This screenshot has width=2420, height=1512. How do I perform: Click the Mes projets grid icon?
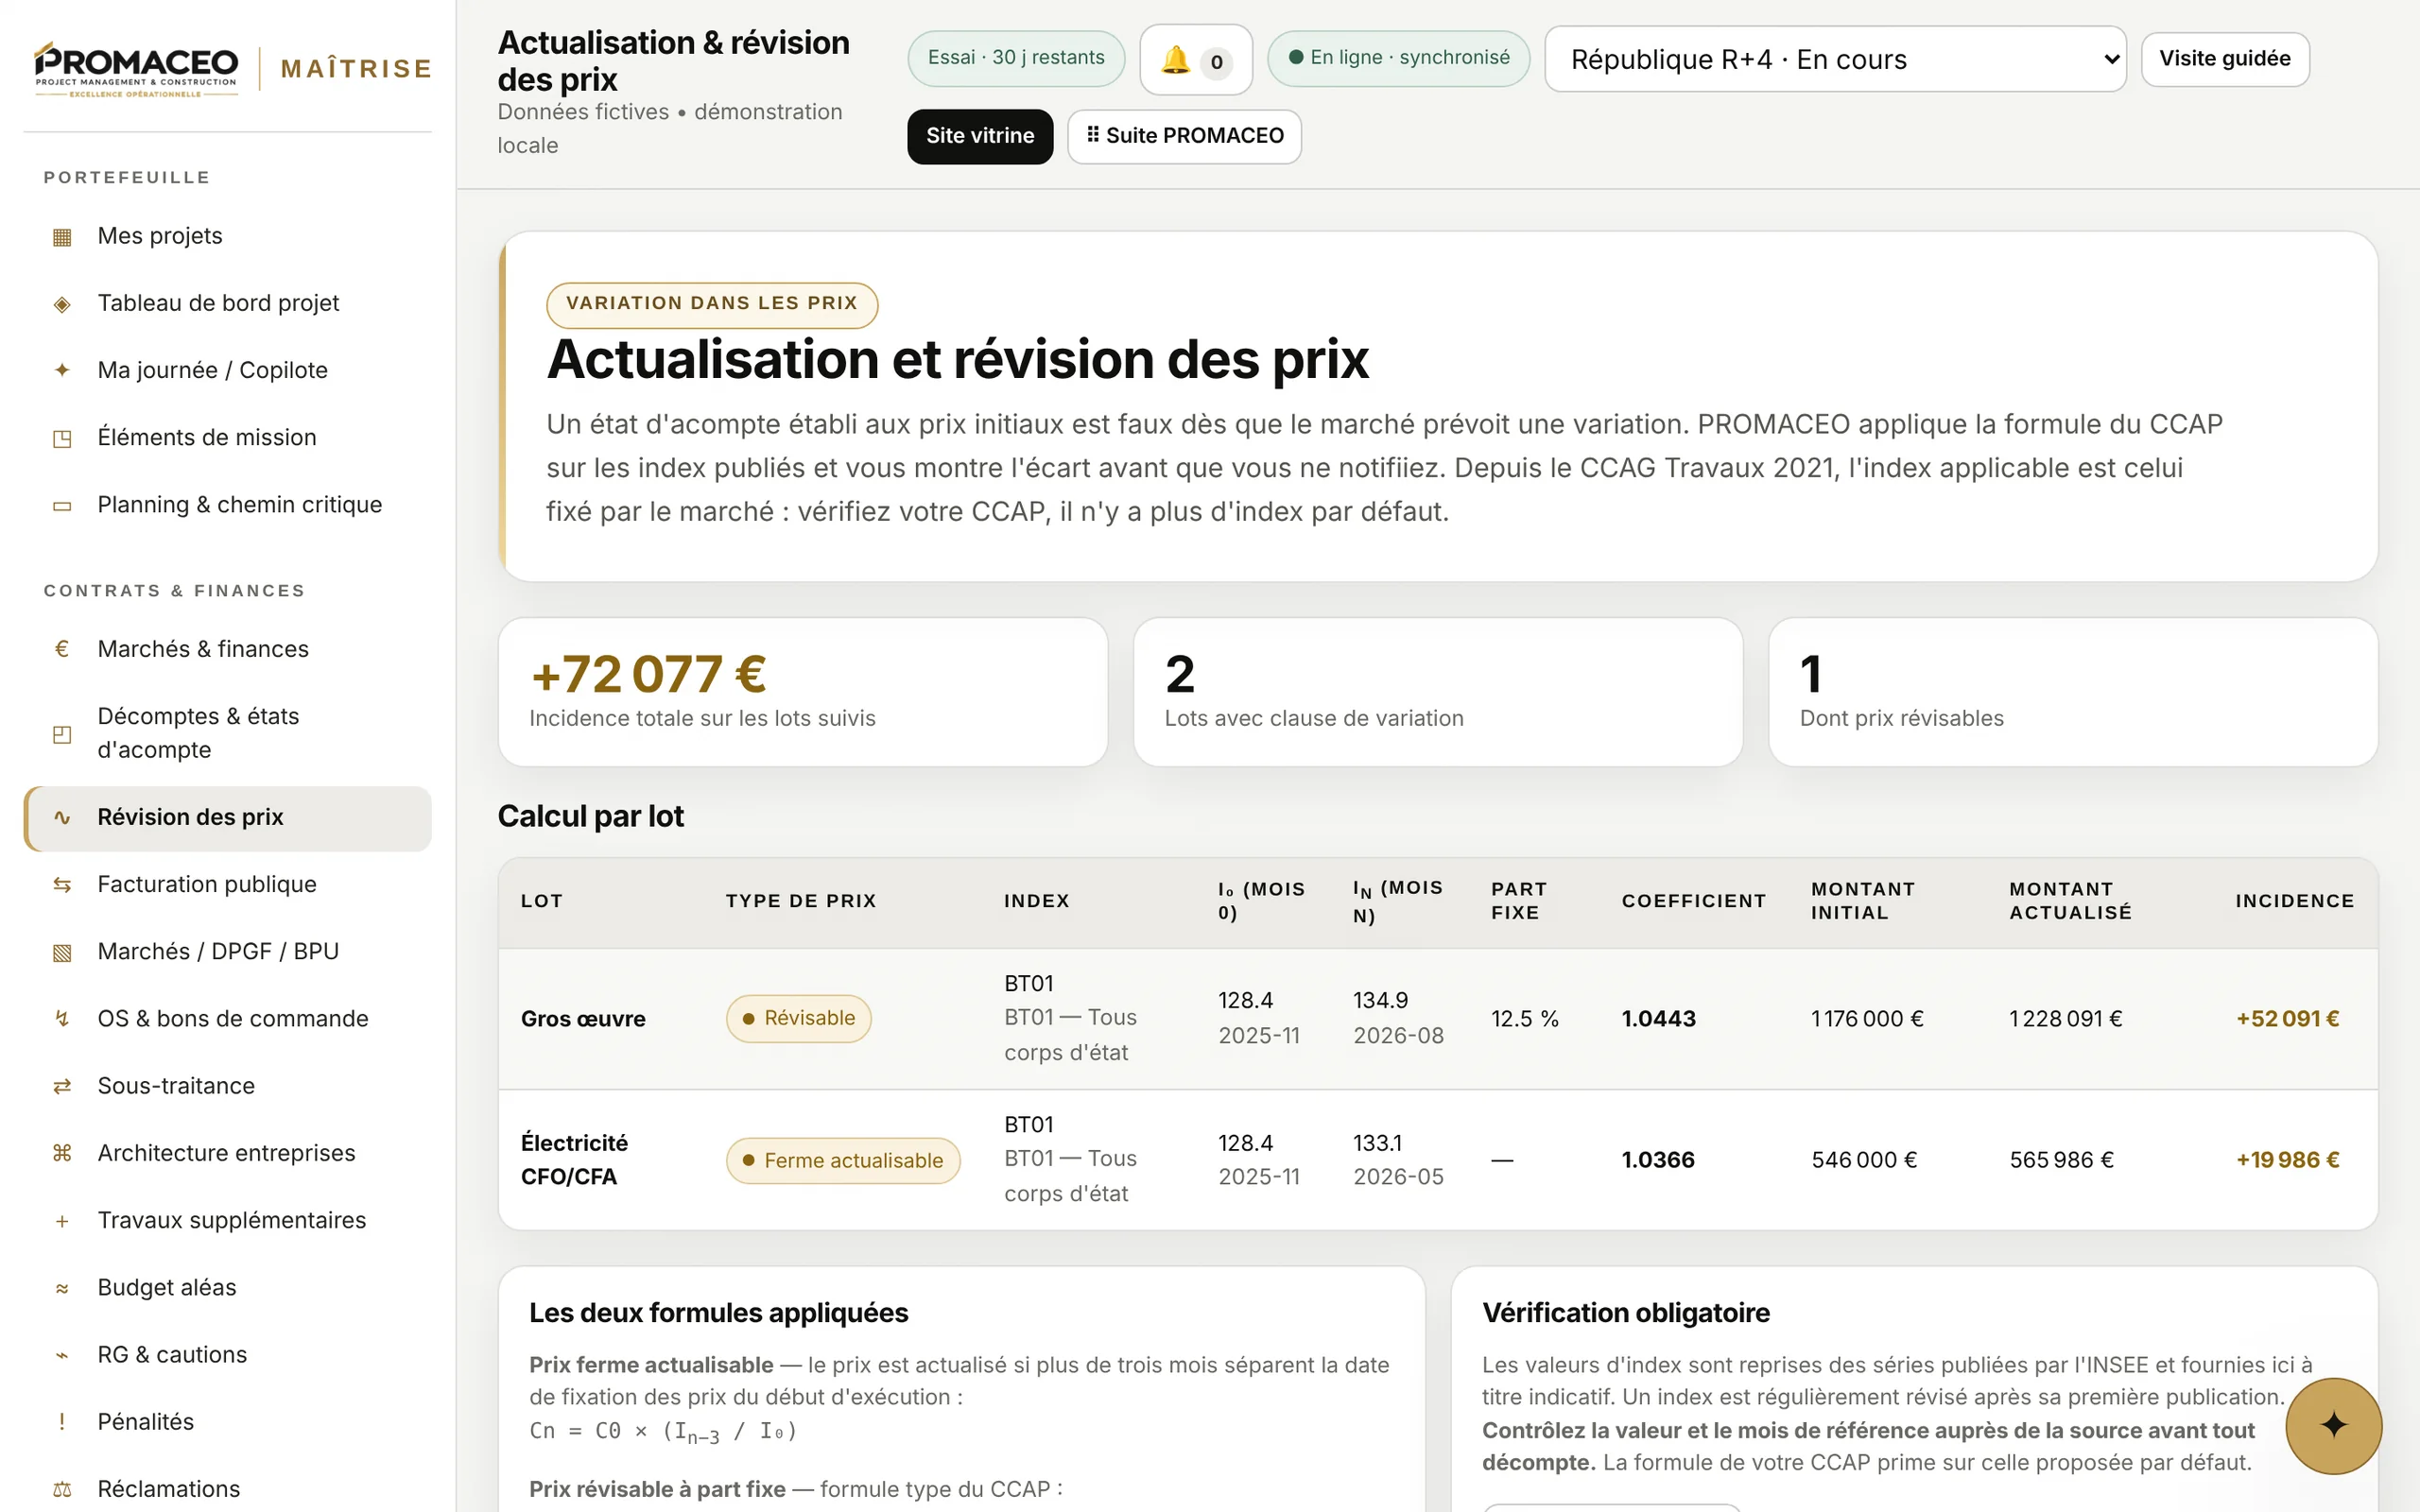point(62,237)
